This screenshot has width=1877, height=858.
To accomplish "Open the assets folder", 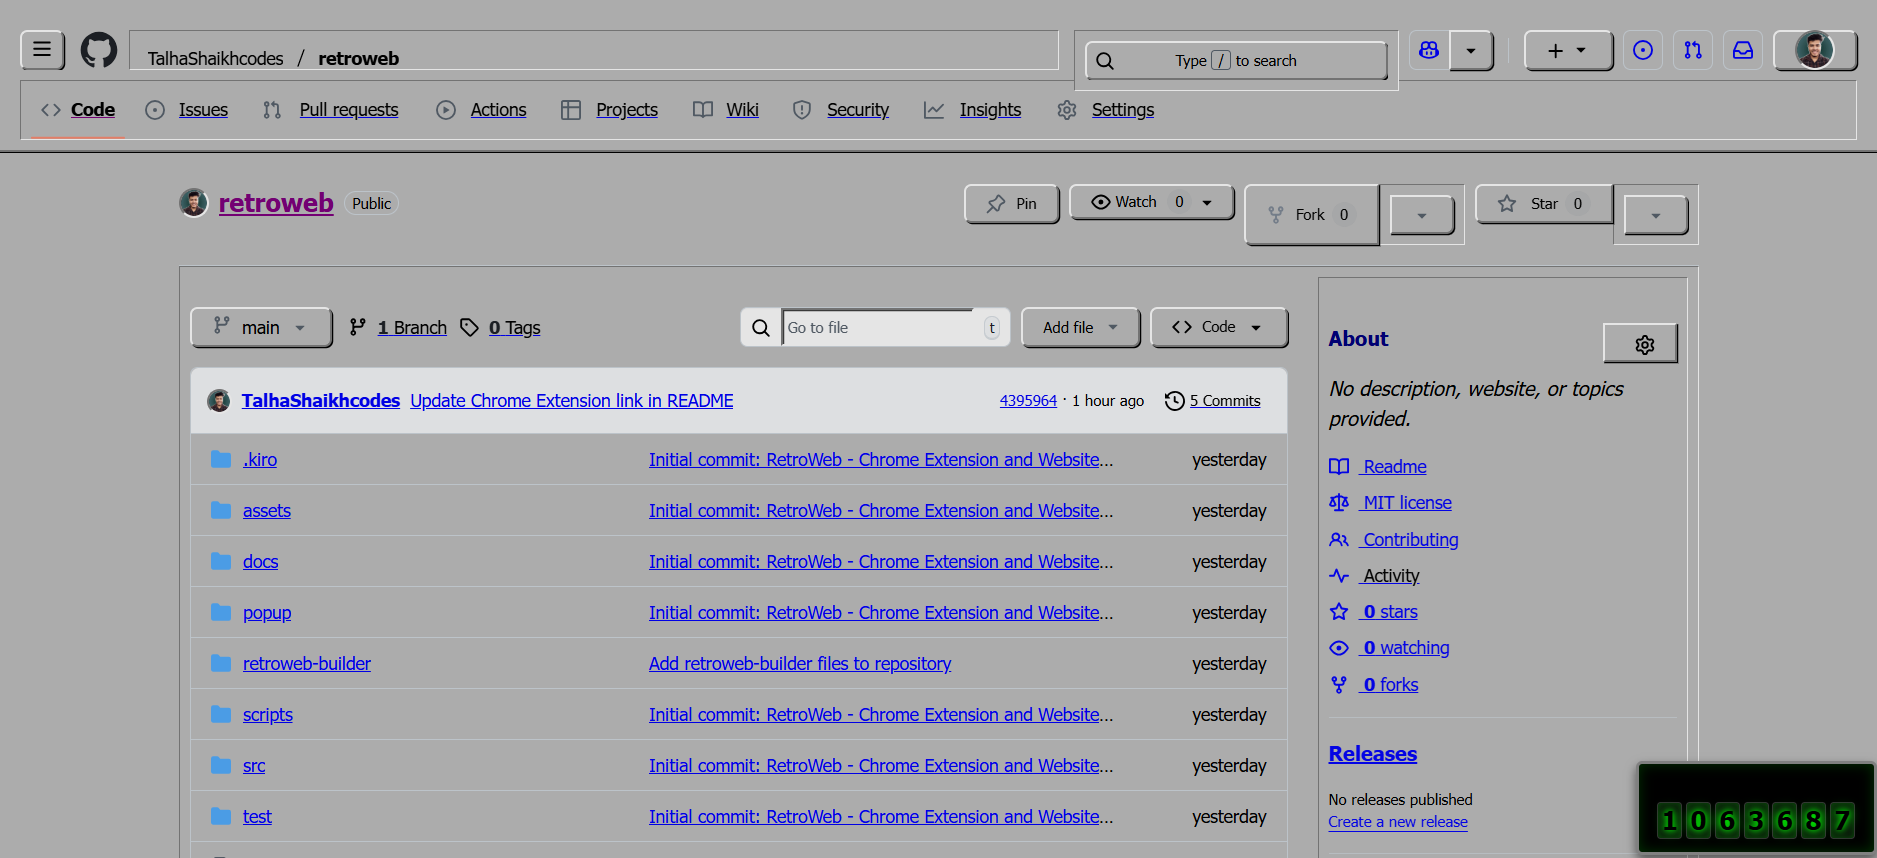I will pyautogui.click(x=267, y=511).
